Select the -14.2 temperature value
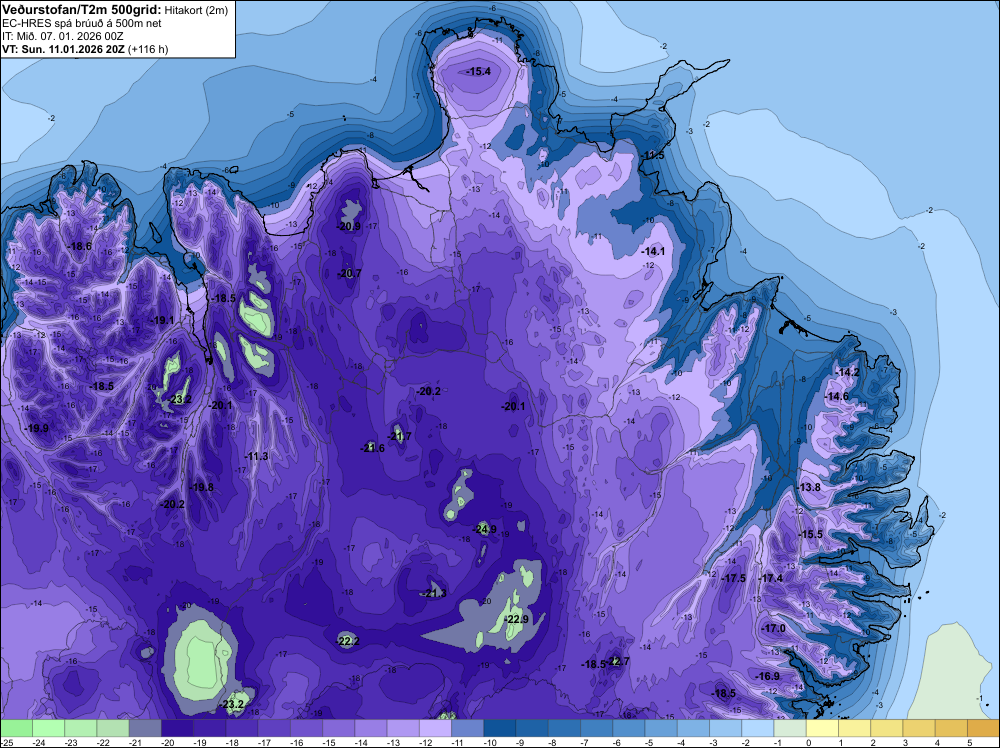 point(848,372)
